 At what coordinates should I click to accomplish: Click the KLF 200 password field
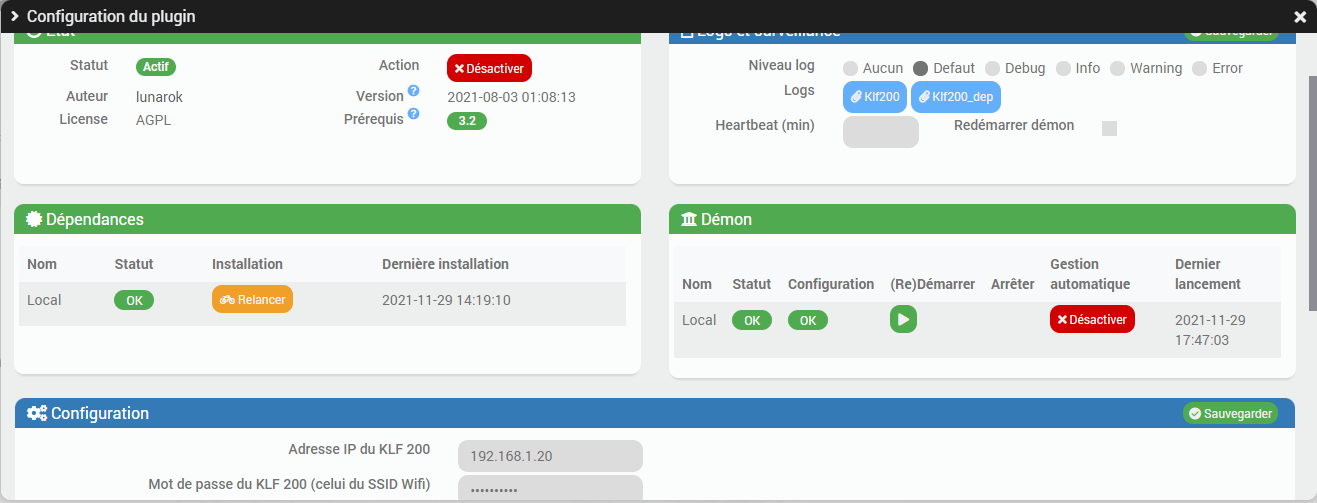click(x=550, y=489)
